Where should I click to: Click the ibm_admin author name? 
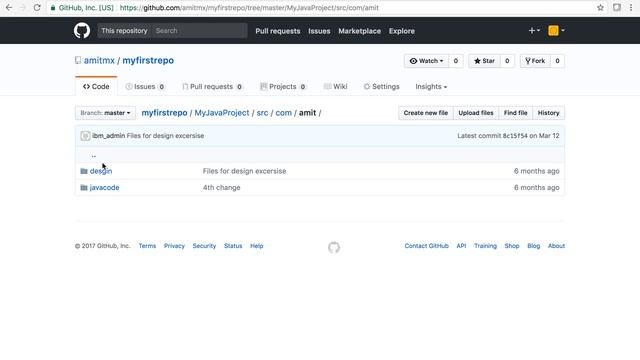109,136
